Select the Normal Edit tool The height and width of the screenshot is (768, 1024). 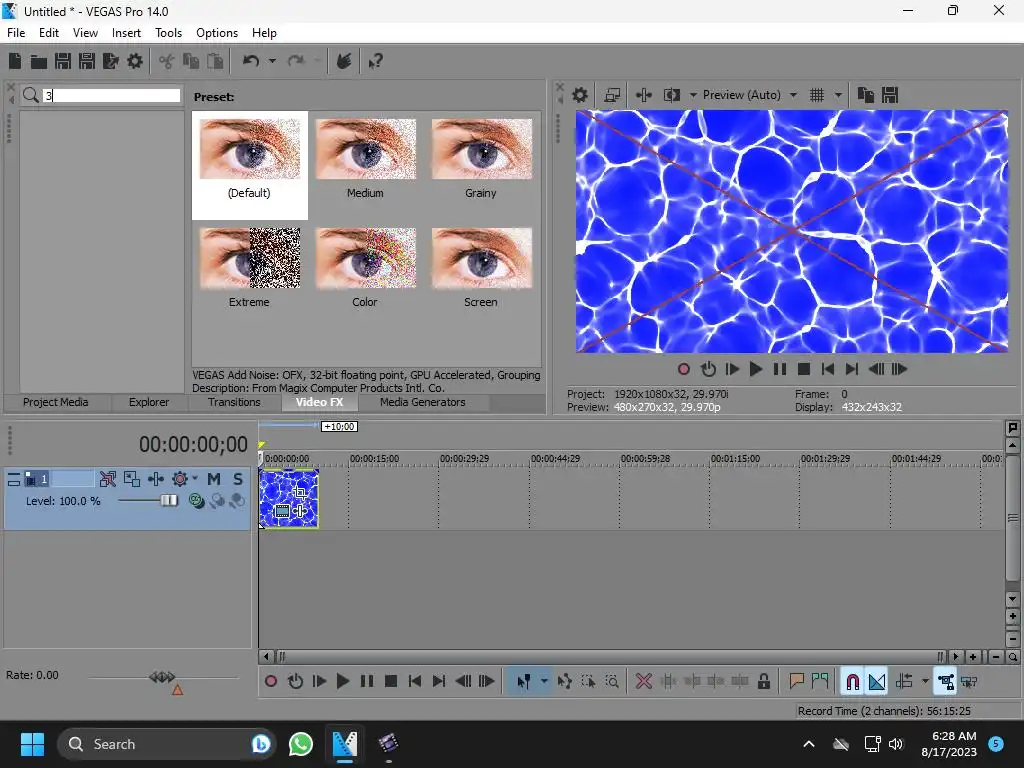(524, 682)
